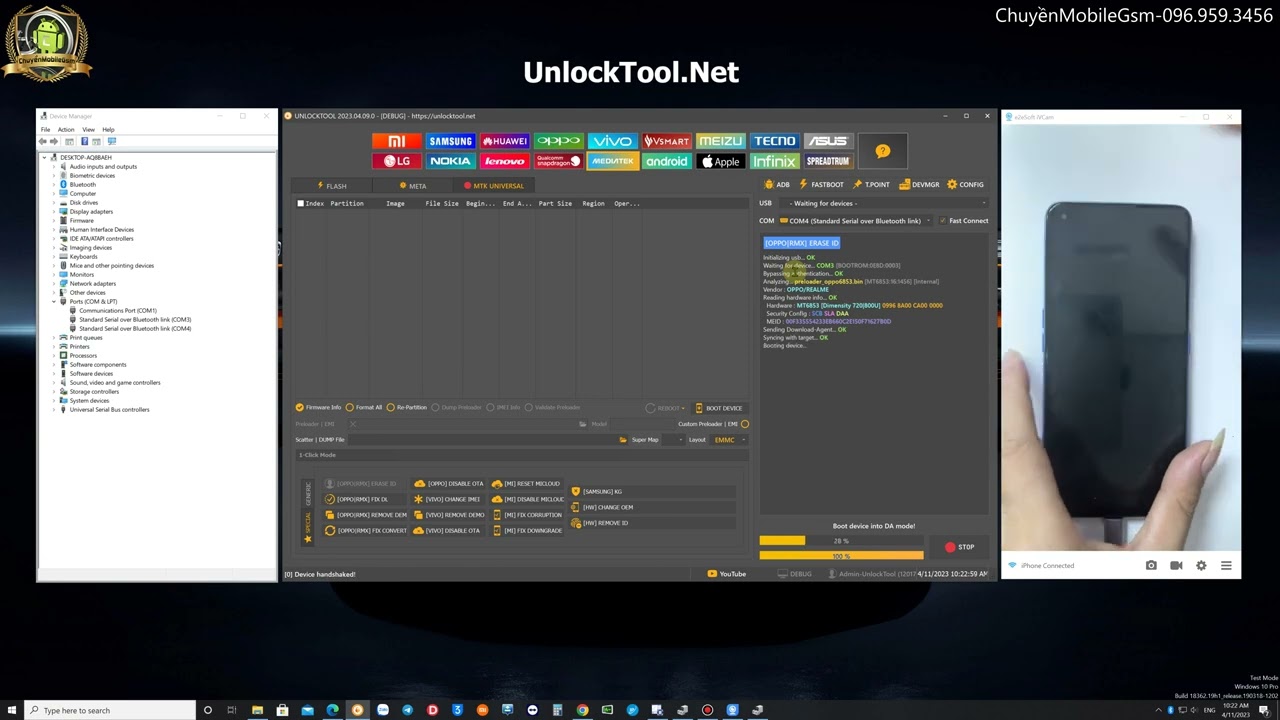
Task: Click the STOP button
Action: (x=959, y=547)
